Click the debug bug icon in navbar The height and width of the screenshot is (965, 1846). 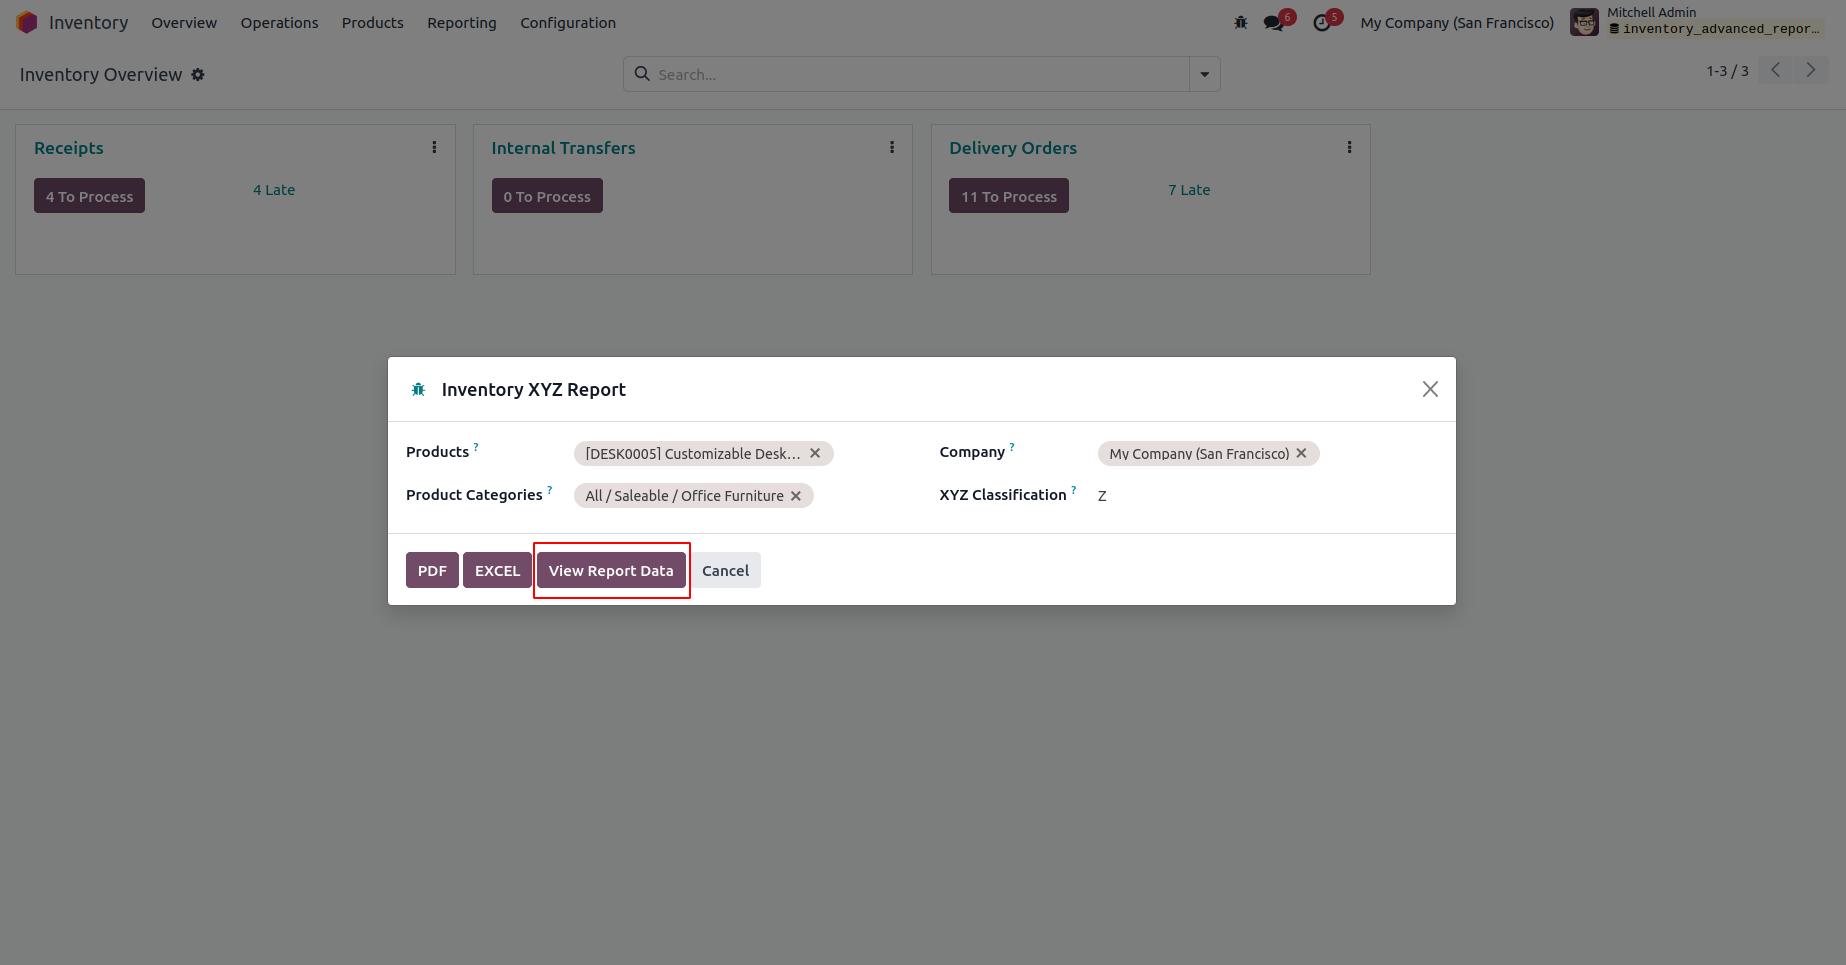[x=1241, y=23]
